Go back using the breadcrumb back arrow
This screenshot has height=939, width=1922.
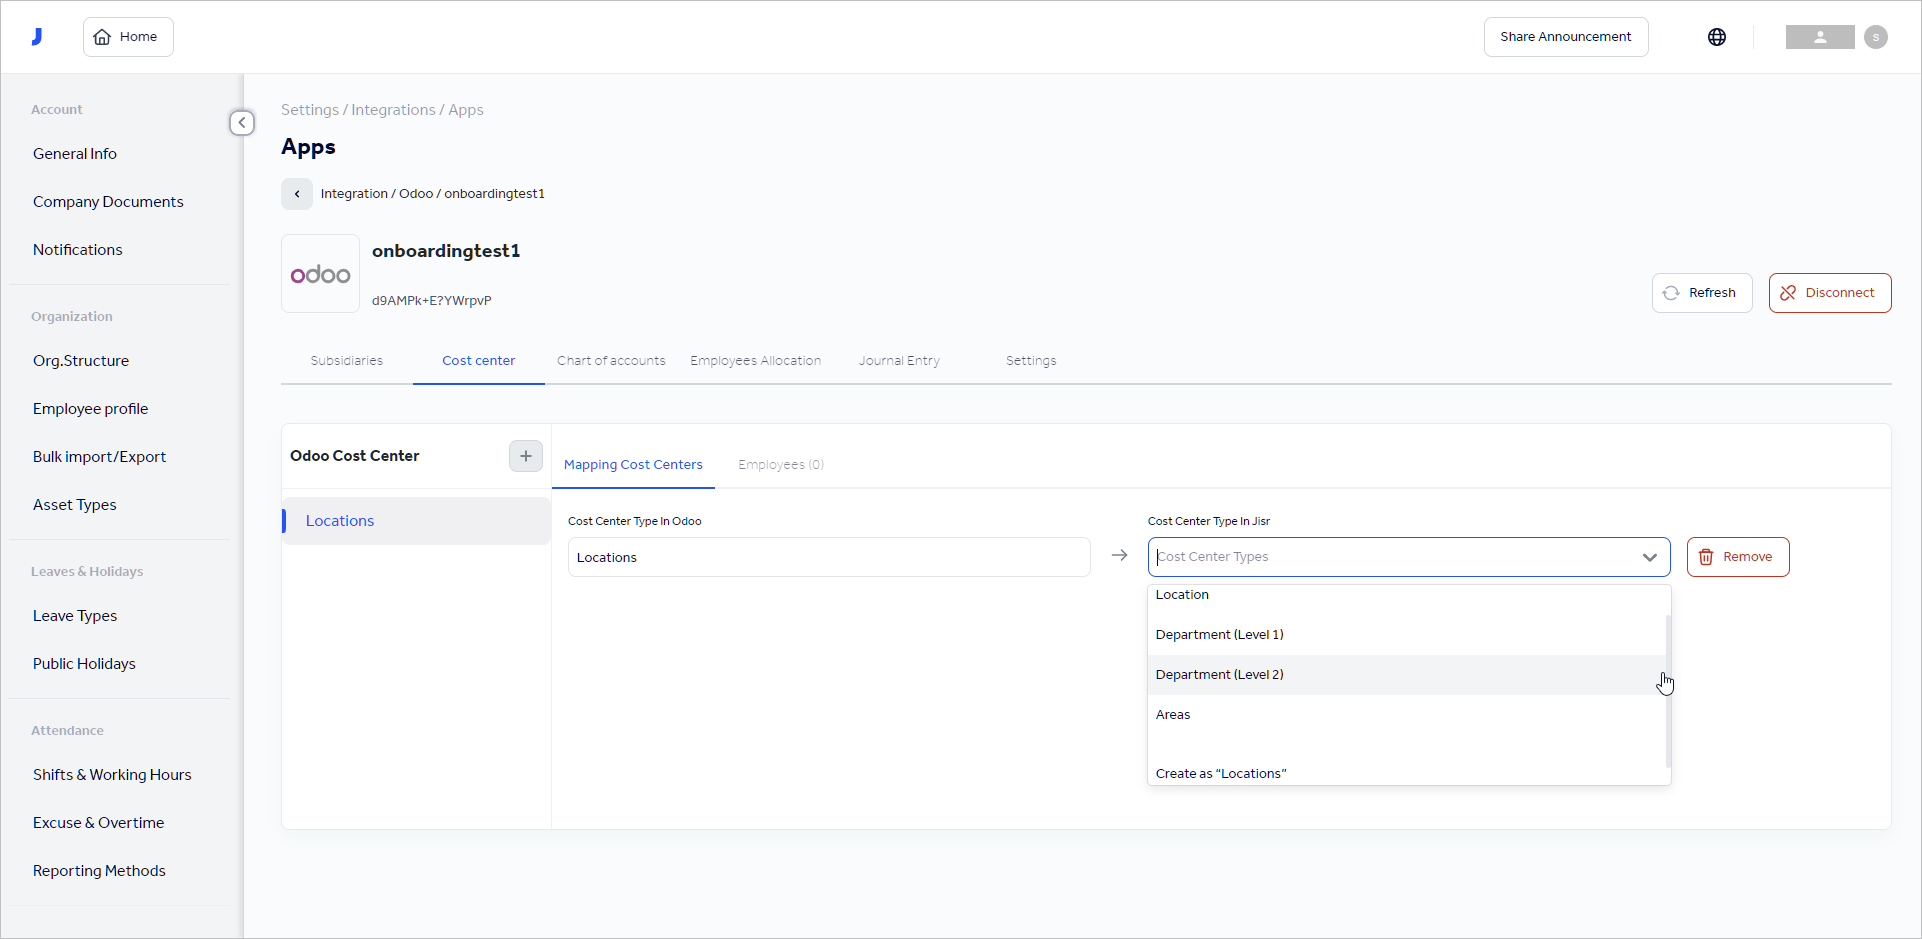point(296,194)
